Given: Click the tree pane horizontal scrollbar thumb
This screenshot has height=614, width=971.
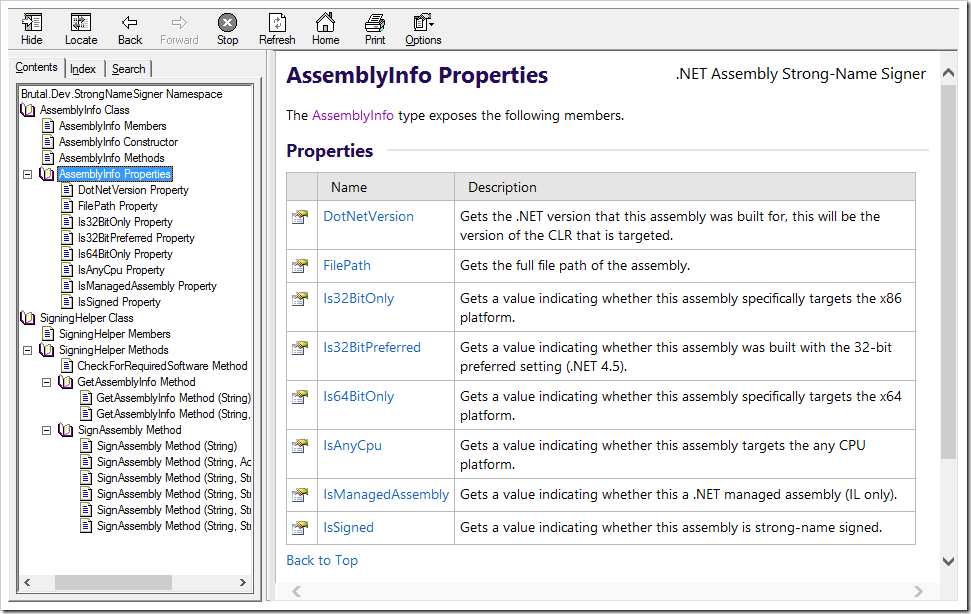Looking at the screenshot, I should coord(113,582).
